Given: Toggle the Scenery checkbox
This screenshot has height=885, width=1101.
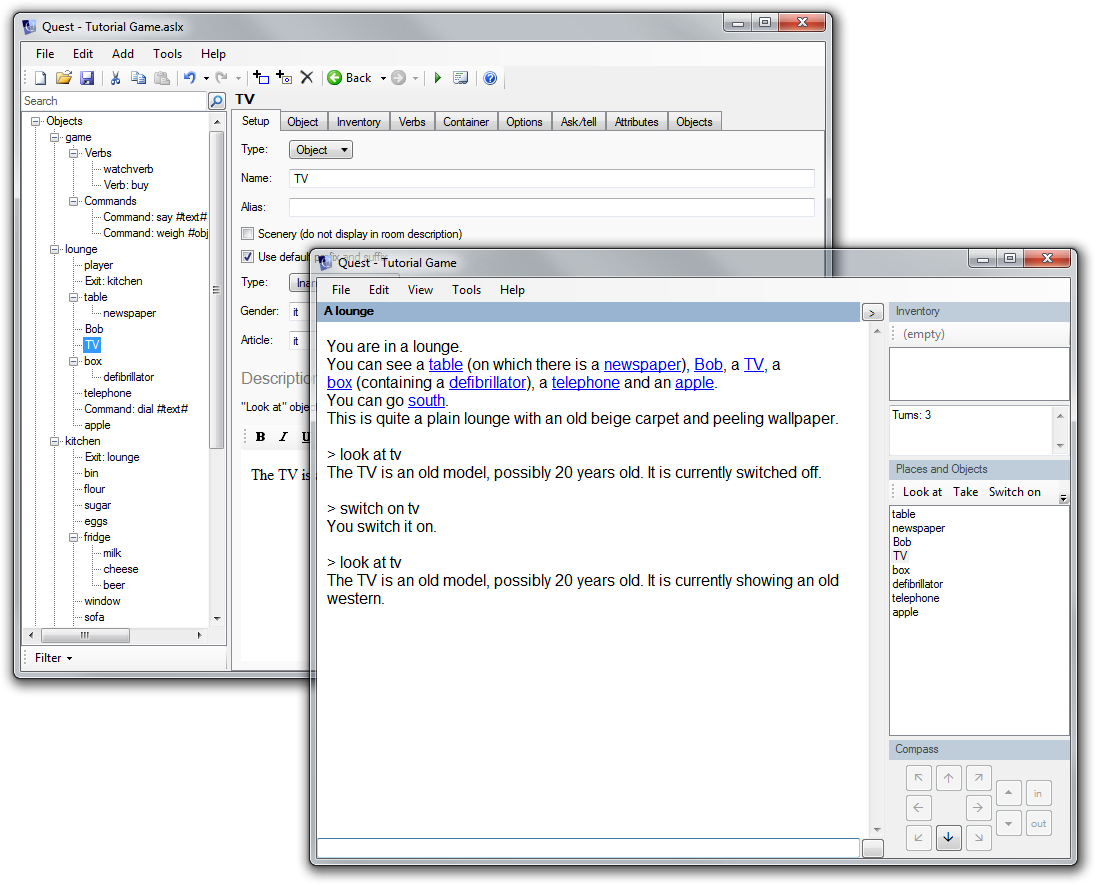Looking at the screenshot, I should [247, 234].
